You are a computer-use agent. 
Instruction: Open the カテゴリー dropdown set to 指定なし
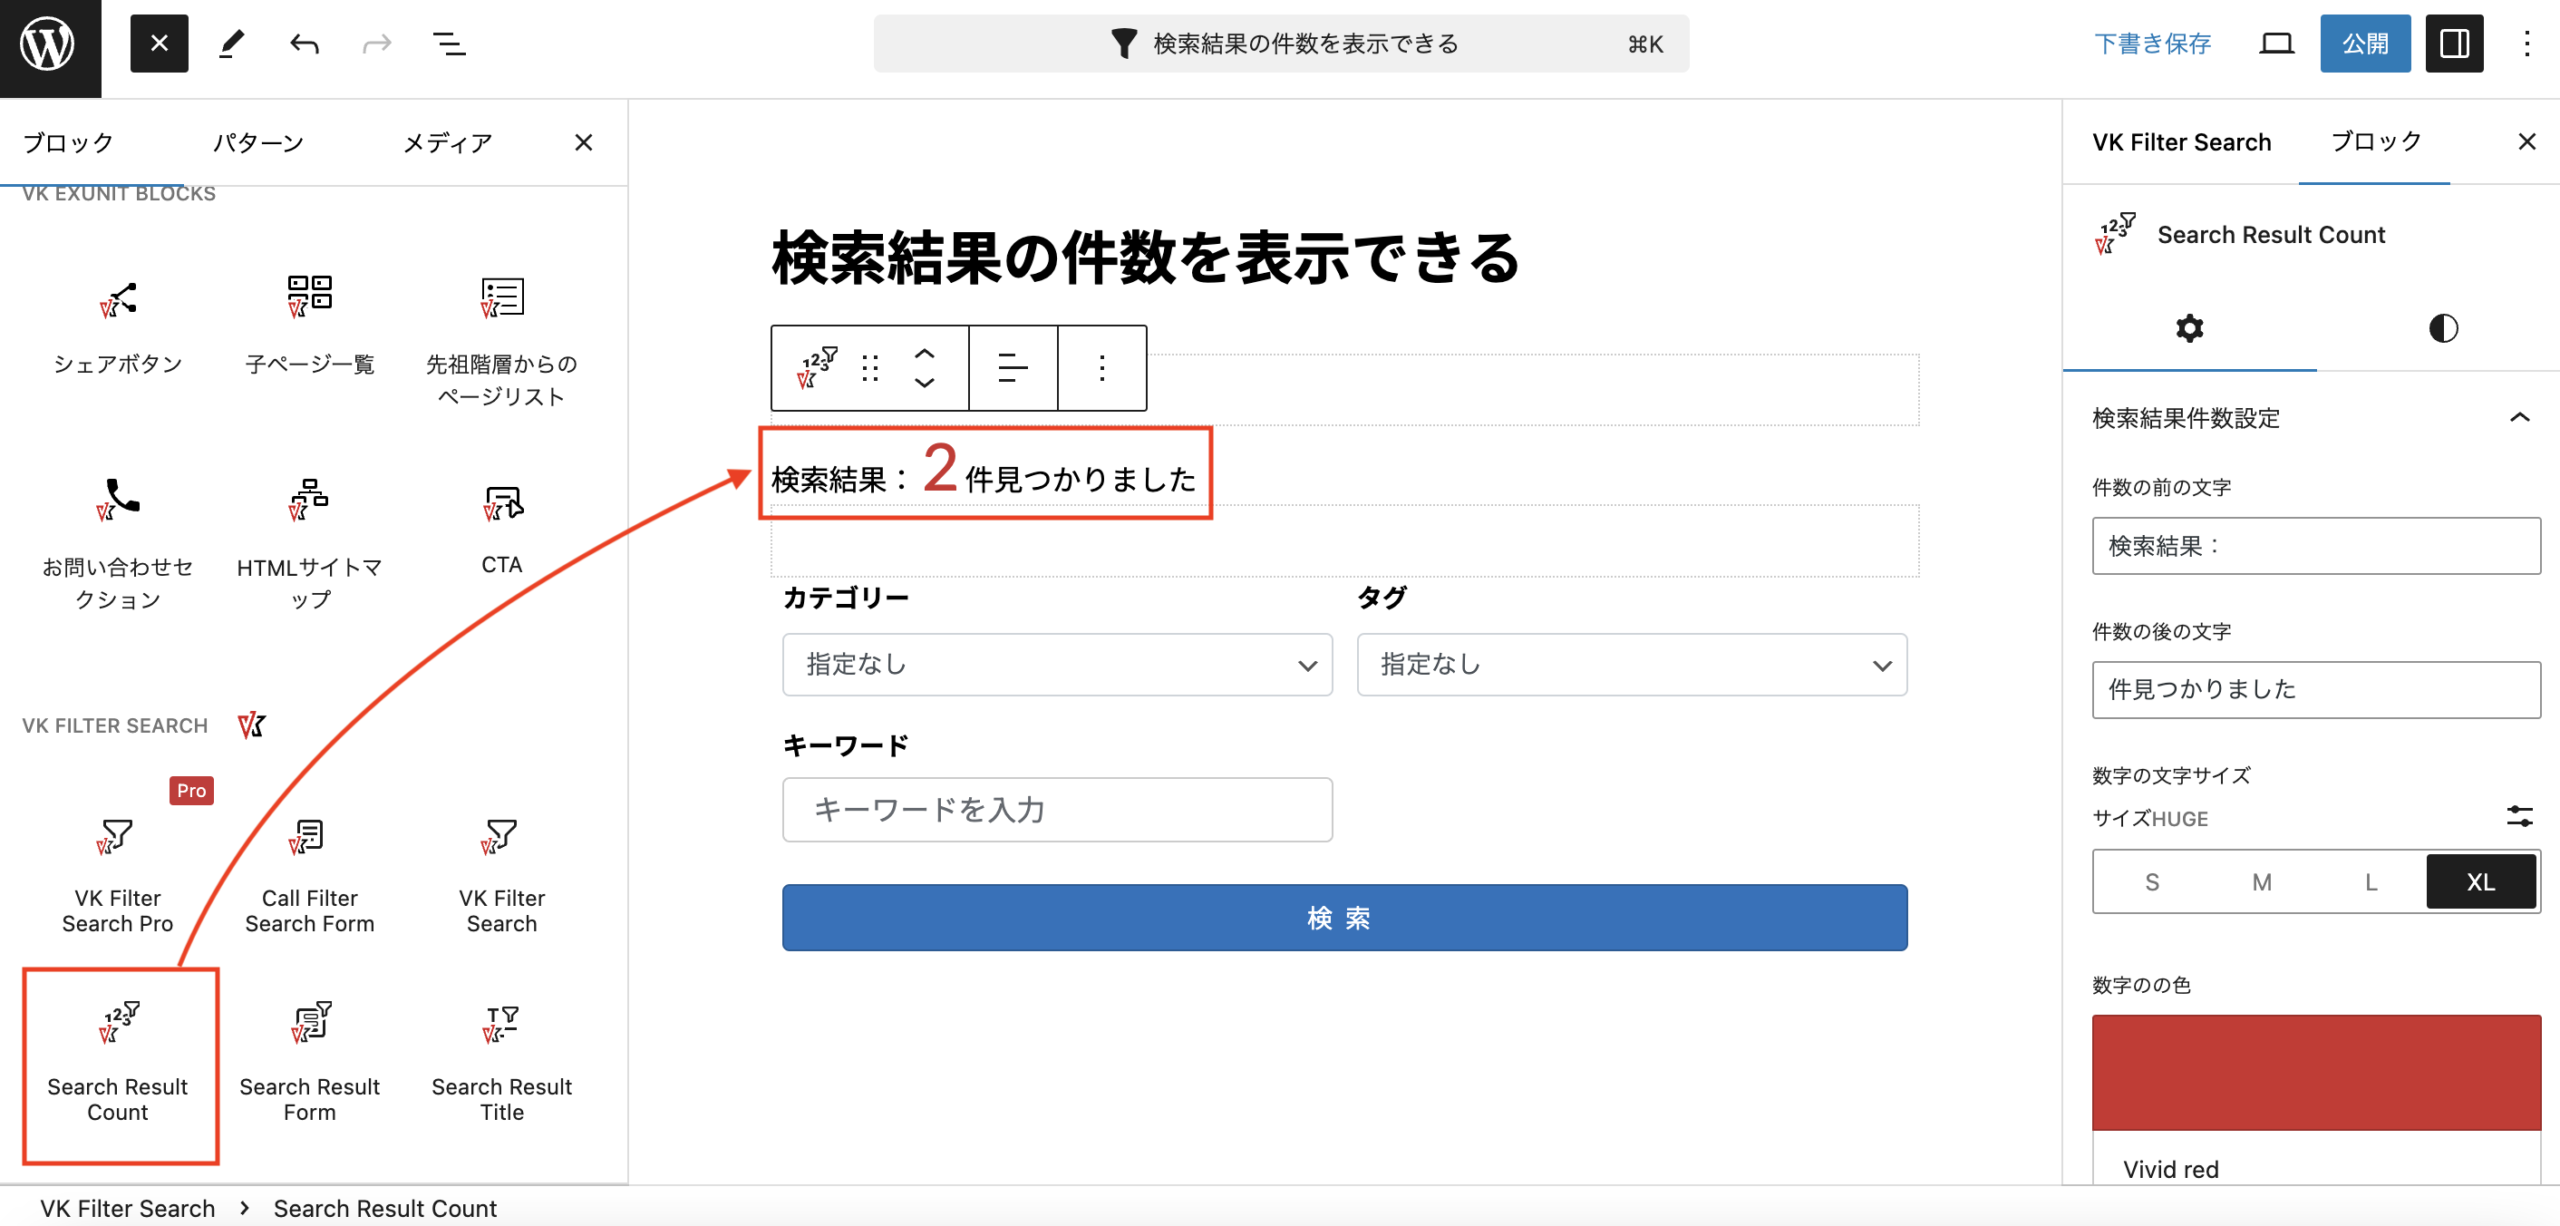1056,664
